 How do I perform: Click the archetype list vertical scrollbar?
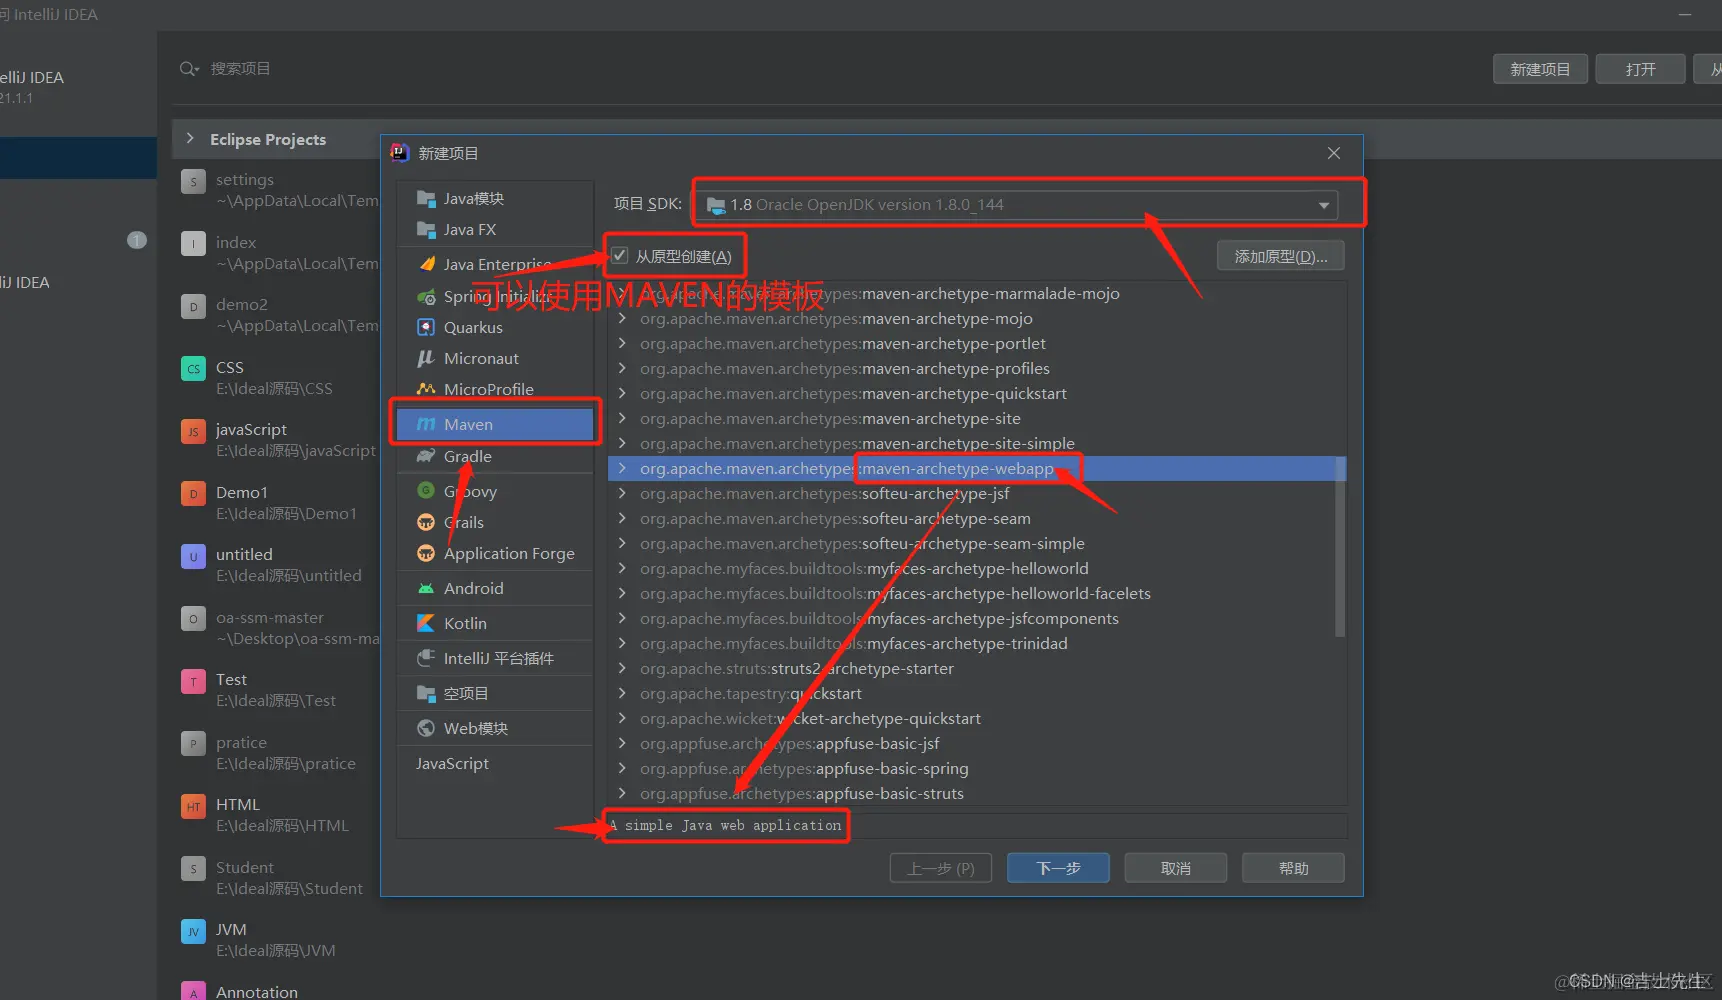[x=1340, y=545]
